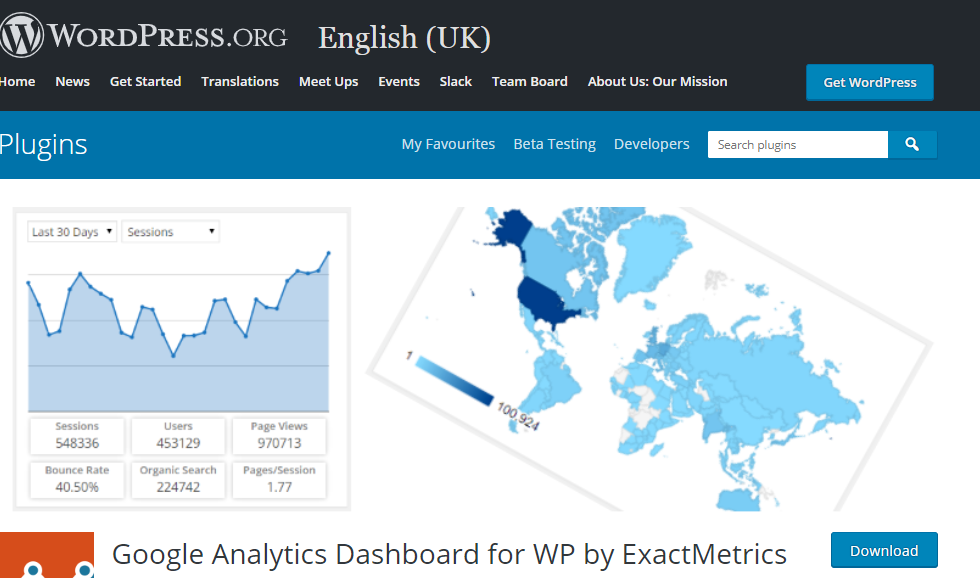Screen dimensions: 980x578
Task: Click the WordPress.org logo icon
Action: pyautogui.click(x=20, y=36)
